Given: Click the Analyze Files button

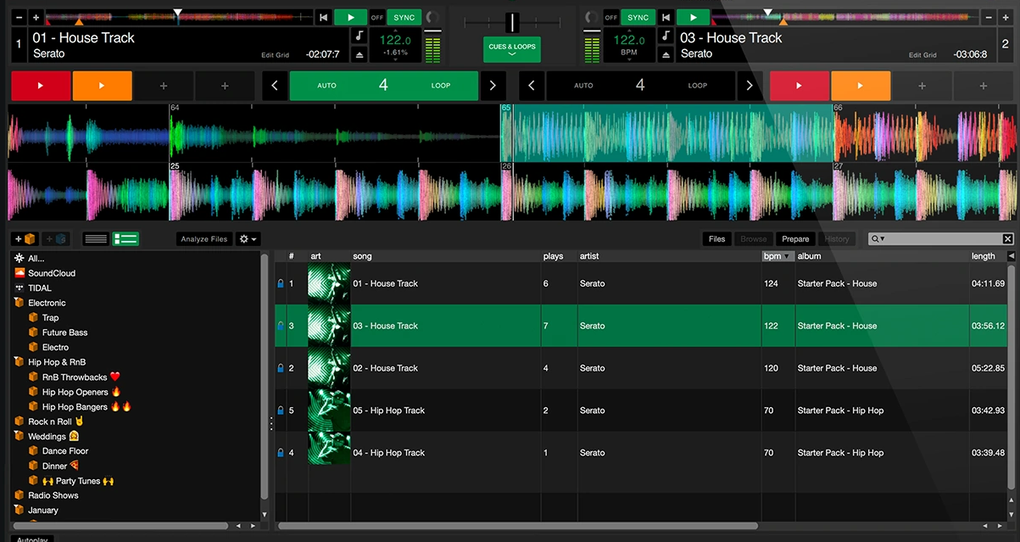Looking at the screenshot, I should [204, 239].
